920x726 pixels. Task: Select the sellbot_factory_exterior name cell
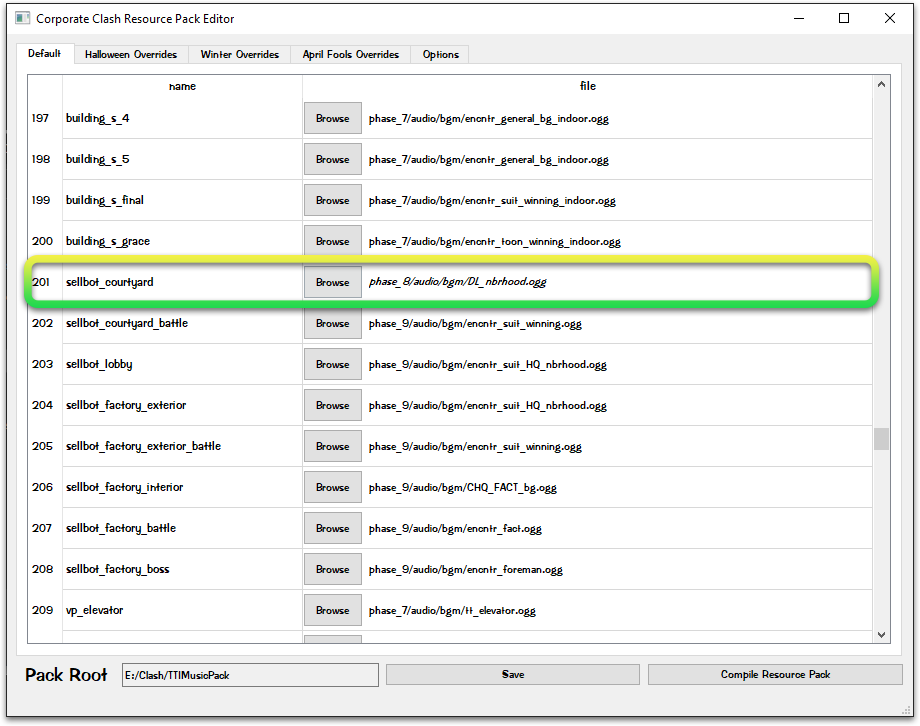pyautogui.click(x=182, y=405)
